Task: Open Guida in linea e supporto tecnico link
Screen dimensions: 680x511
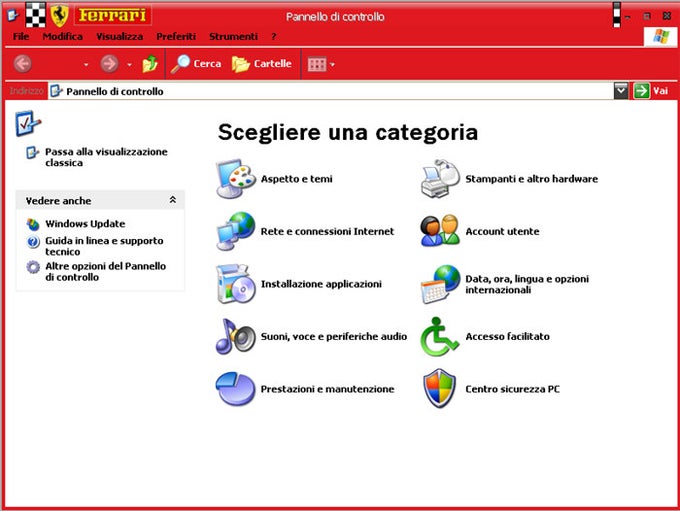Action: (x=104, y=246)
